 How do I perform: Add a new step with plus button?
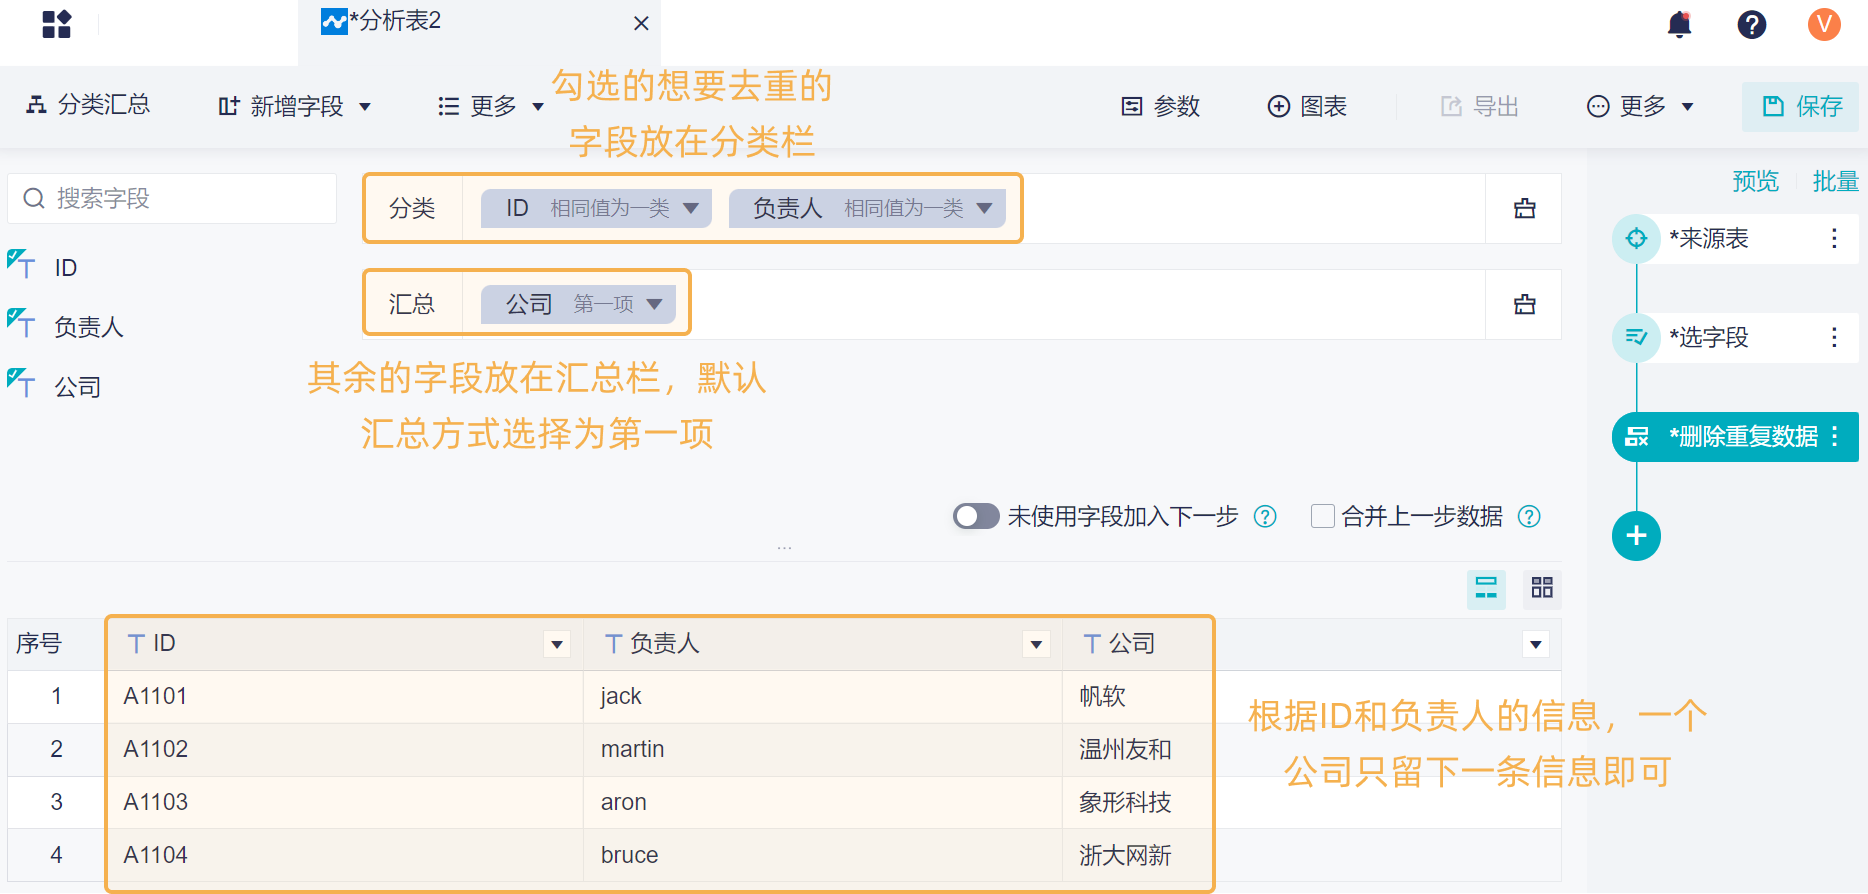click(1636, 536)
